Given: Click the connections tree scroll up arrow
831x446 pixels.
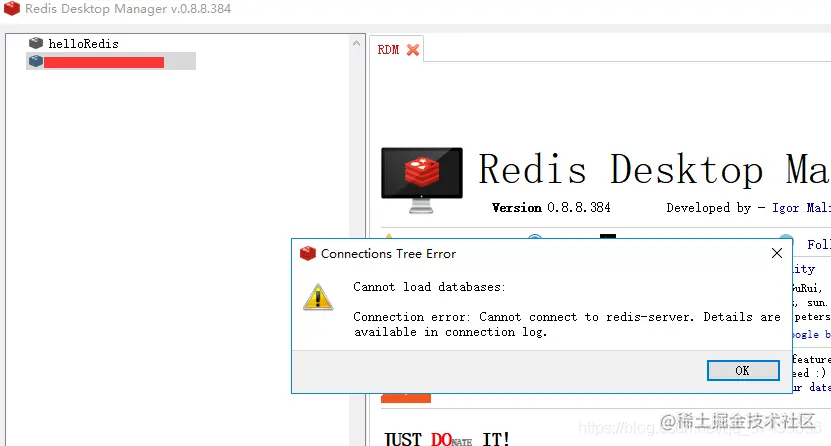Looking at the screenshot, I should tap(357, 43).
